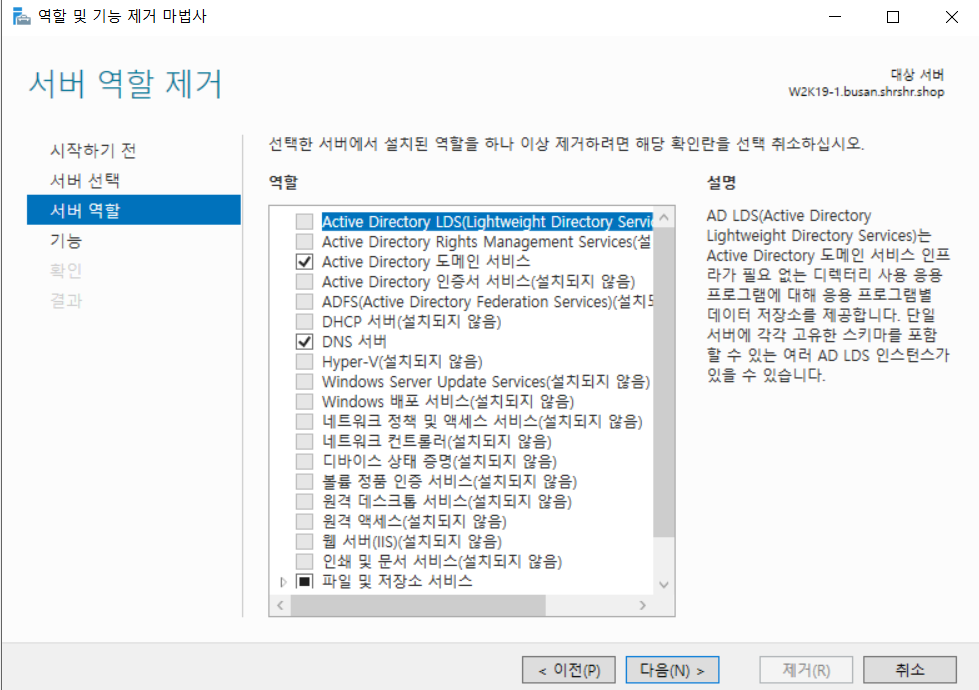Go to 시작하기 전 step
Image resolution: width=979 pixels, height=690 pixels.
[x=93, y=150]
